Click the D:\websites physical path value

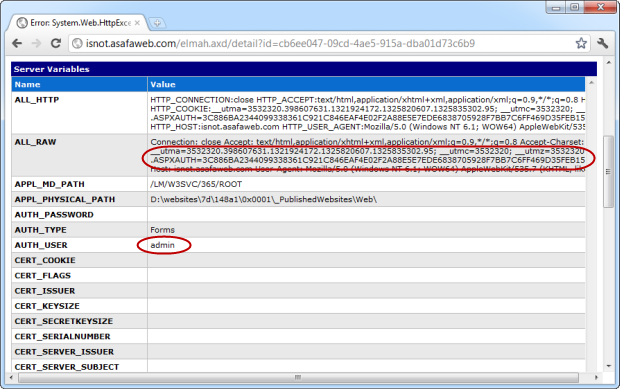263,199
